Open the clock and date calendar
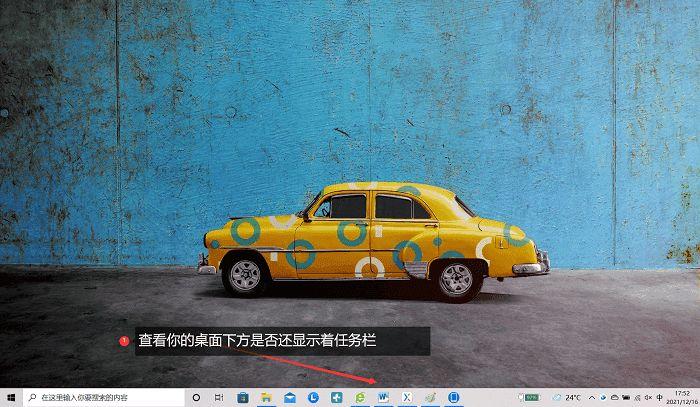The height and width of the screenshot is (407, 700). coord(682,398)
